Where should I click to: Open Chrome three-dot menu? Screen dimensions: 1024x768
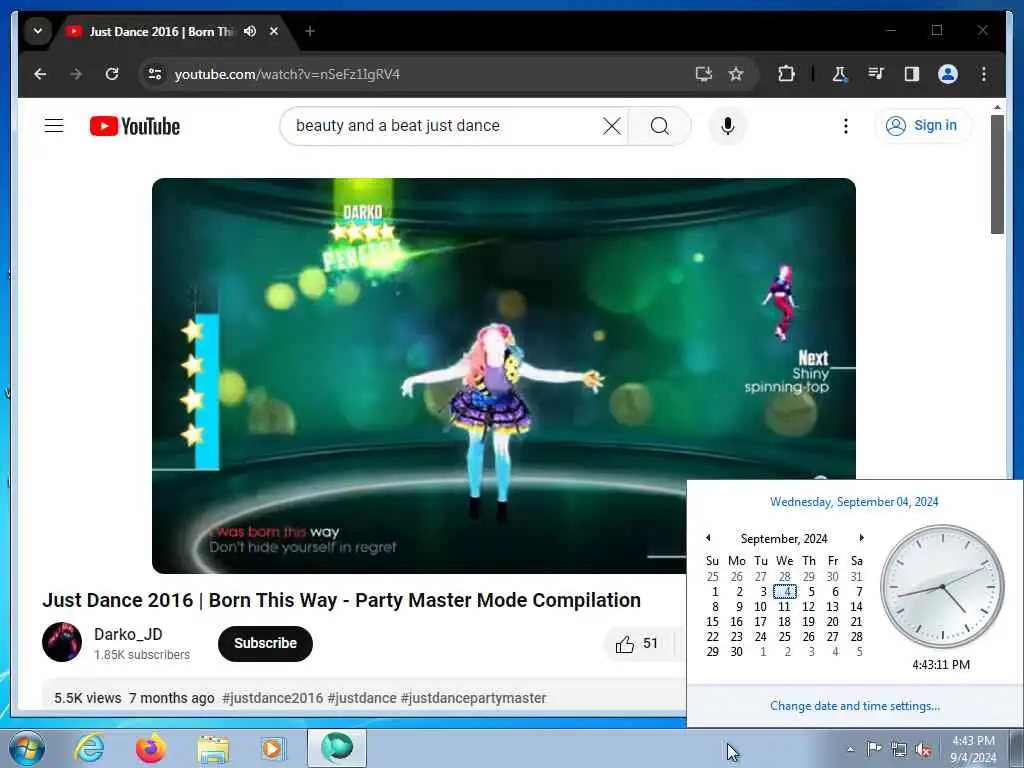pyautogui.click(x=984, y=74)
